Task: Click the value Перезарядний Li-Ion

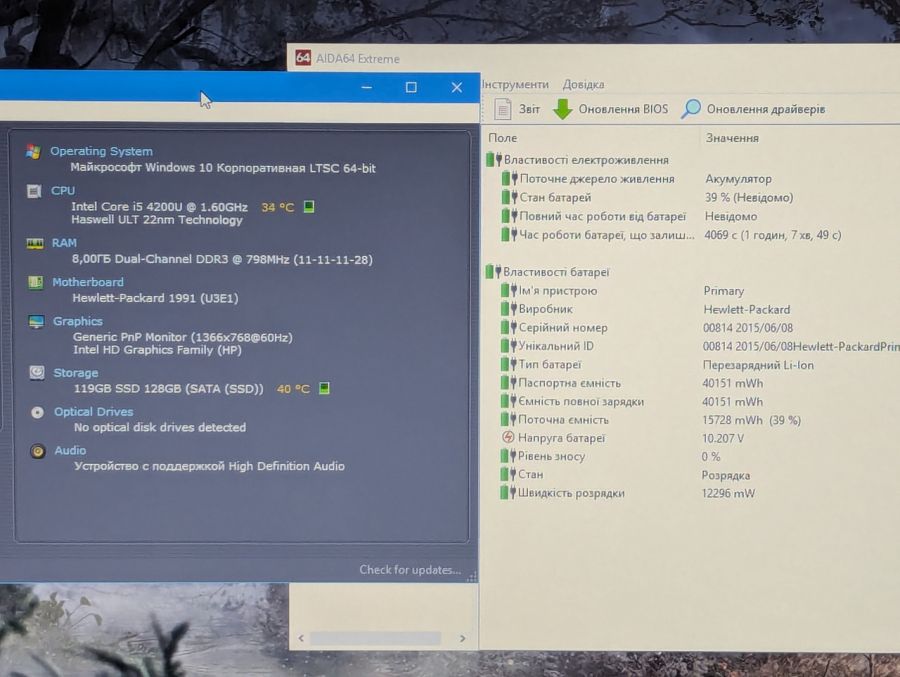Action: pyautogui.click(x=758, y=365)
